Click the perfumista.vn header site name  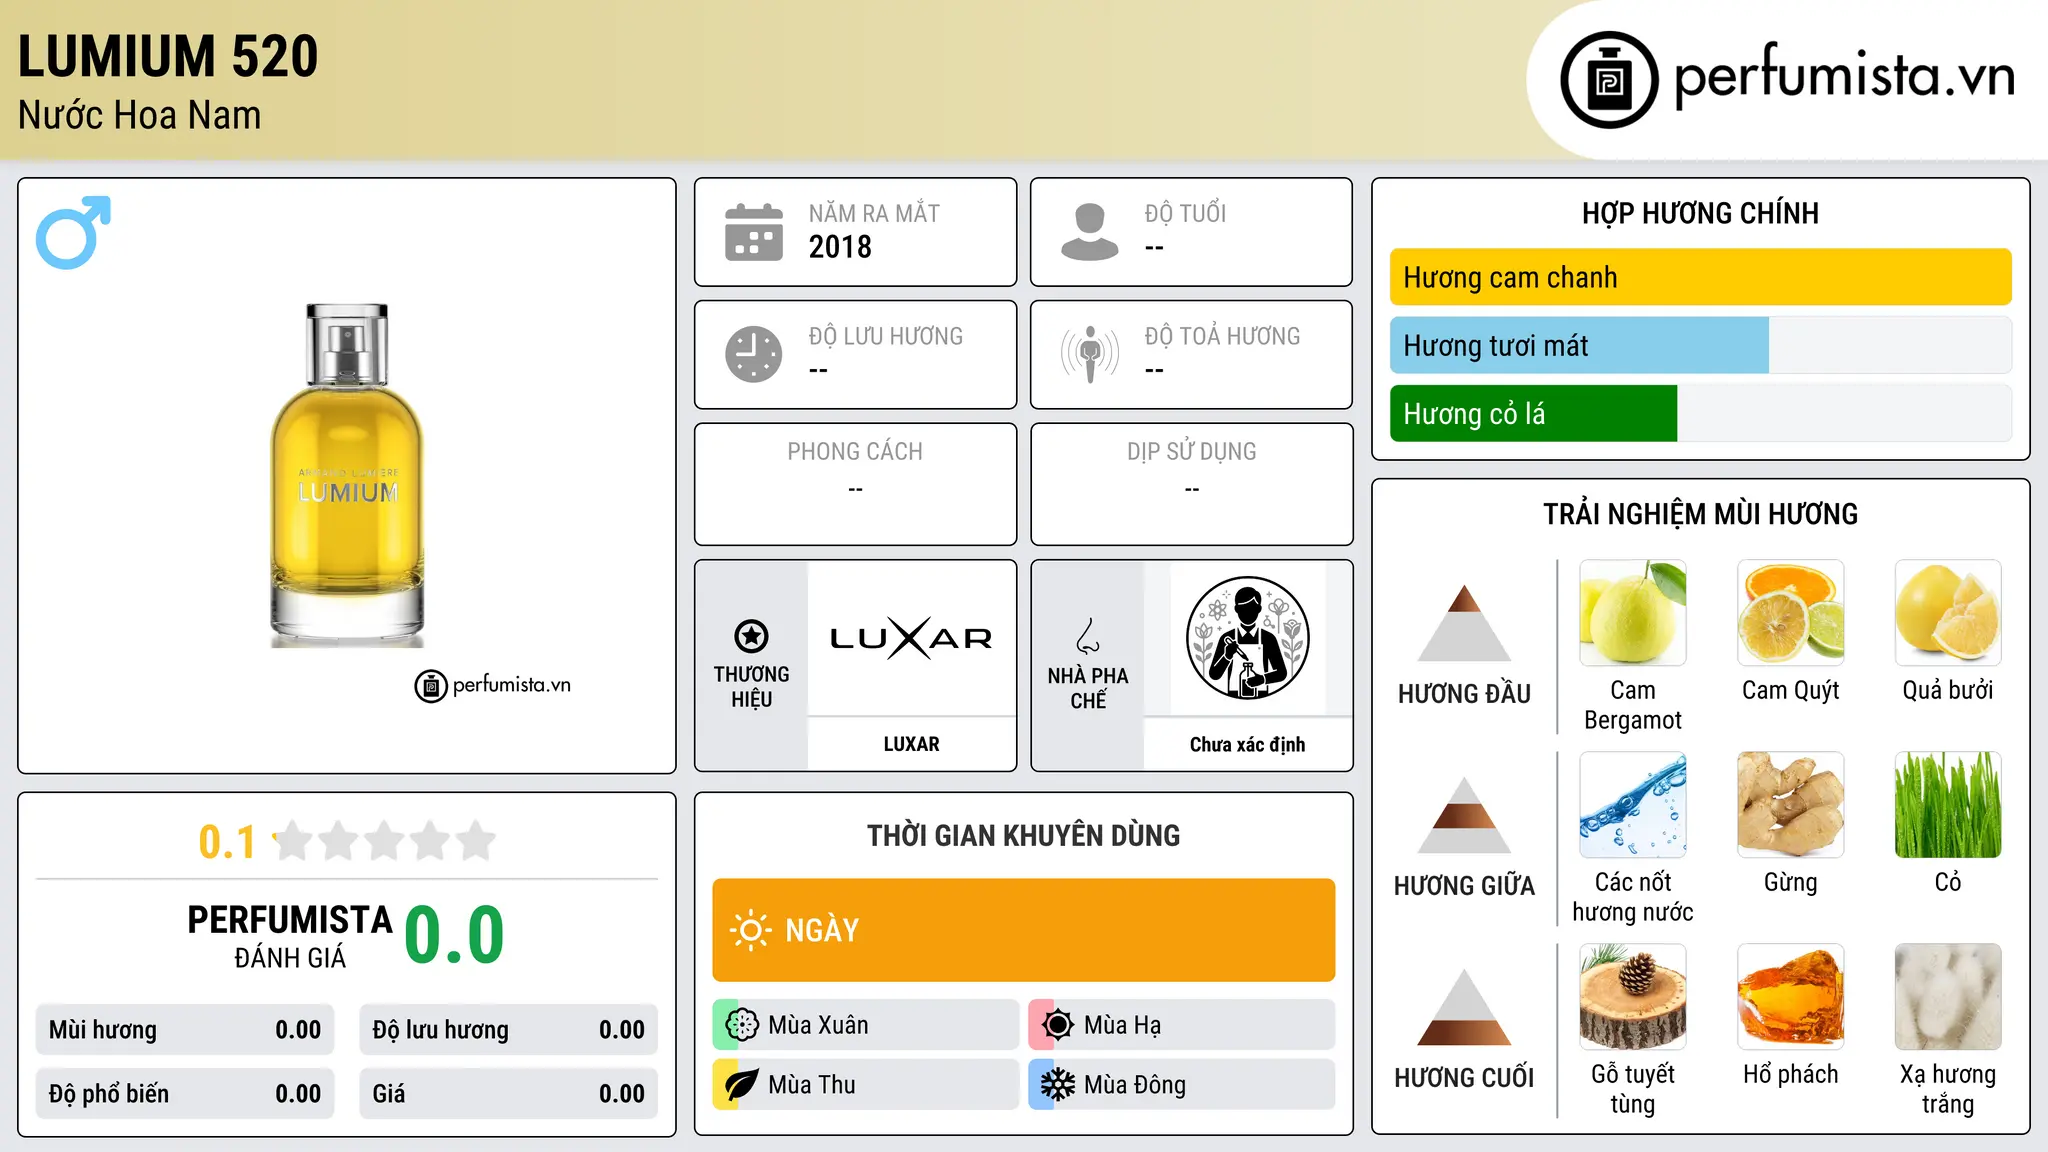tap(1845, 76)
